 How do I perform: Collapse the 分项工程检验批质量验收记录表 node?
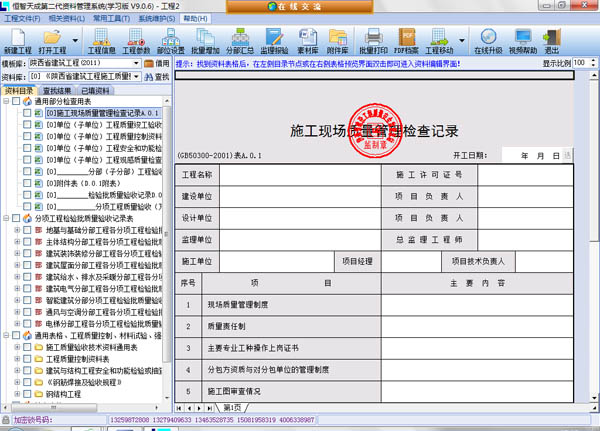6,218
